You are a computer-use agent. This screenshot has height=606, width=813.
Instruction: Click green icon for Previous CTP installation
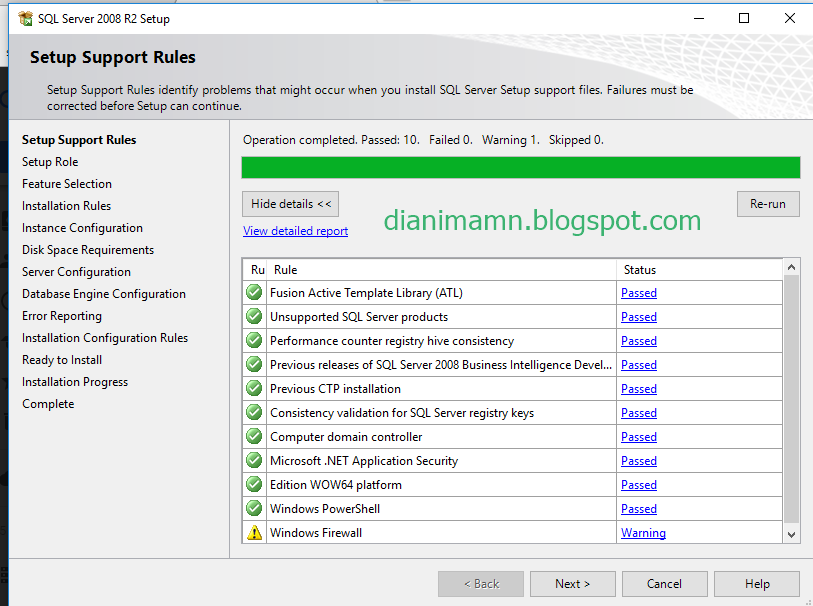253,388
